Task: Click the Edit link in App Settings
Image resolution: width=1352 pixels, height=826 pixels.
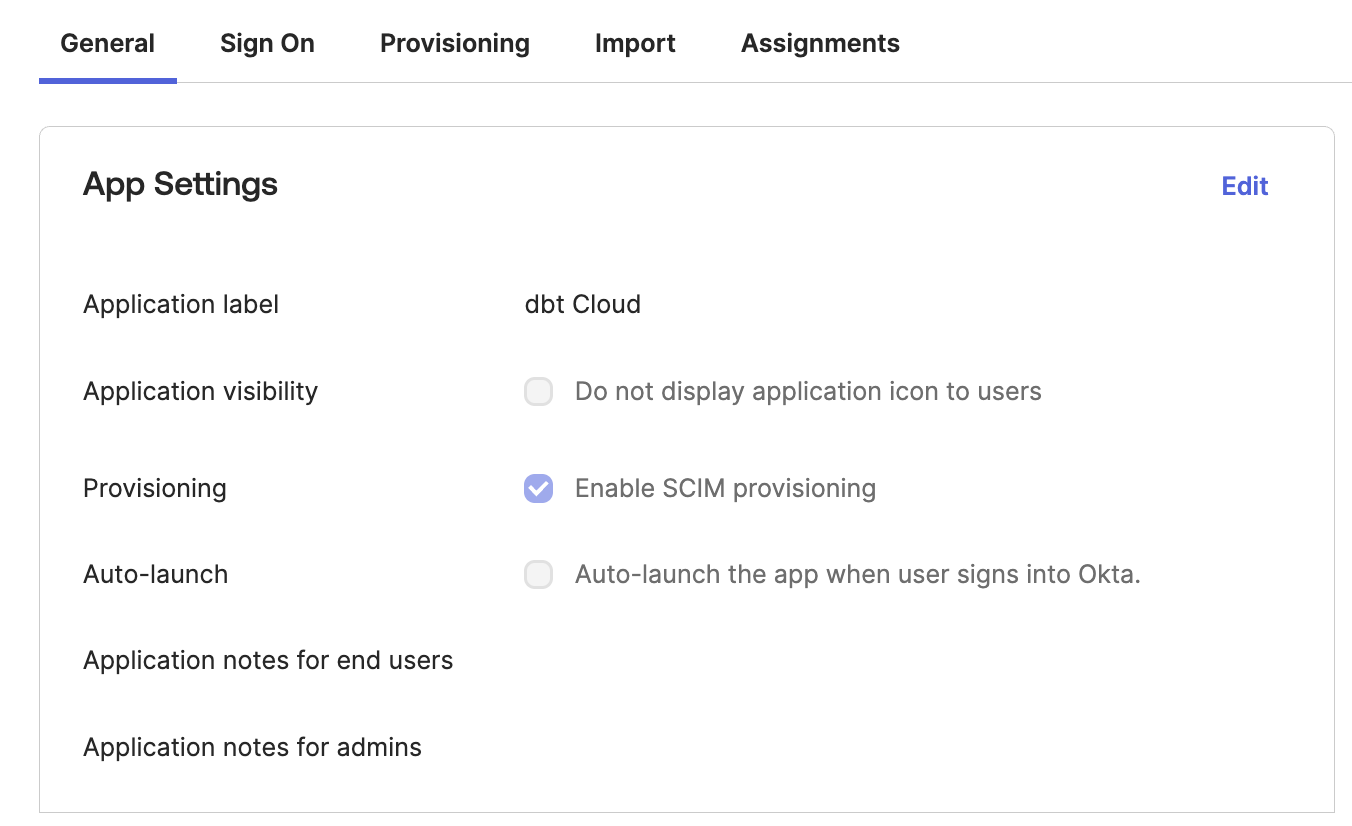Action: click(1243, 186)
